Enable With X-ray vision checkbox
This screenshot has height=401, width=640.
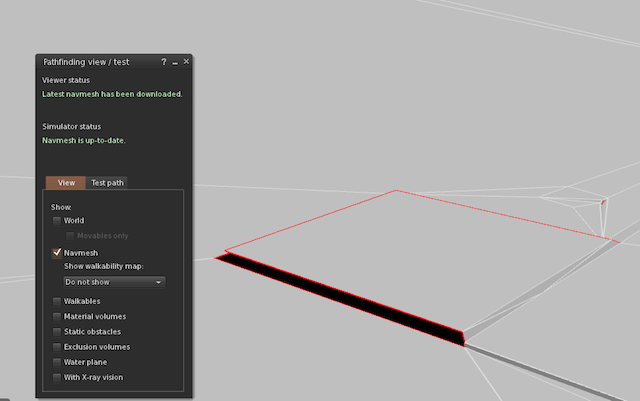(57, 377)
